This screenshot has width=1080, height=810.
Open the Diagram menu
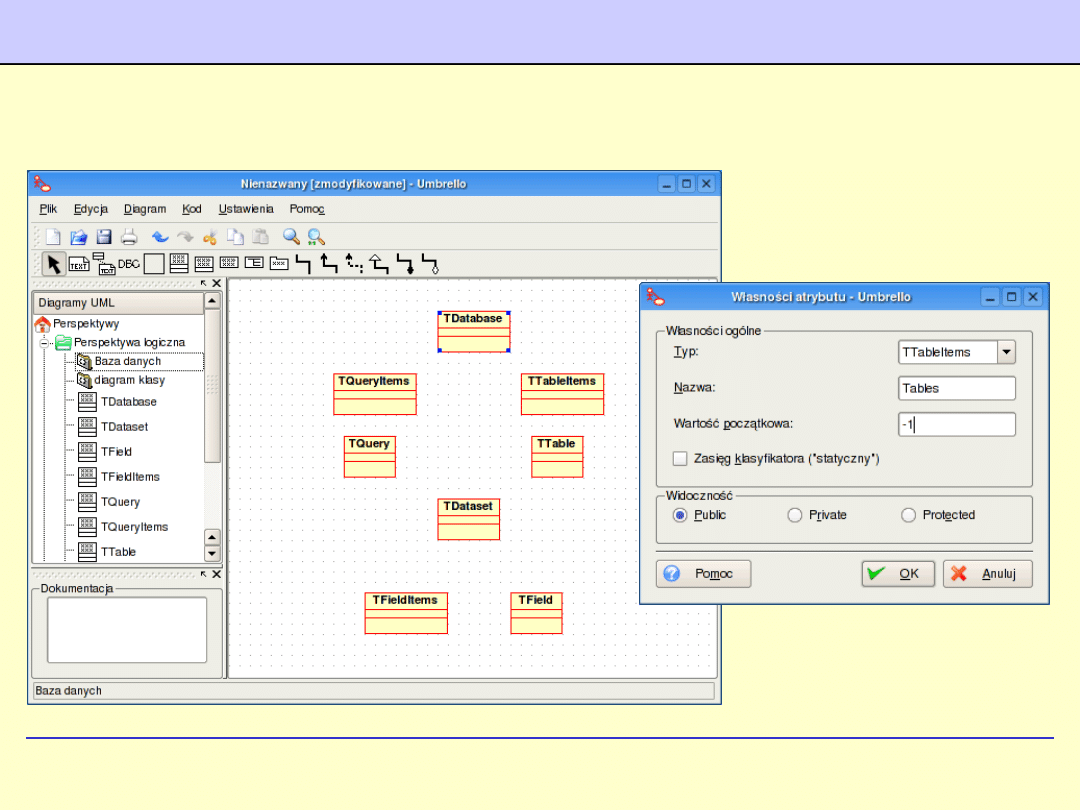(x=145, y=209)
